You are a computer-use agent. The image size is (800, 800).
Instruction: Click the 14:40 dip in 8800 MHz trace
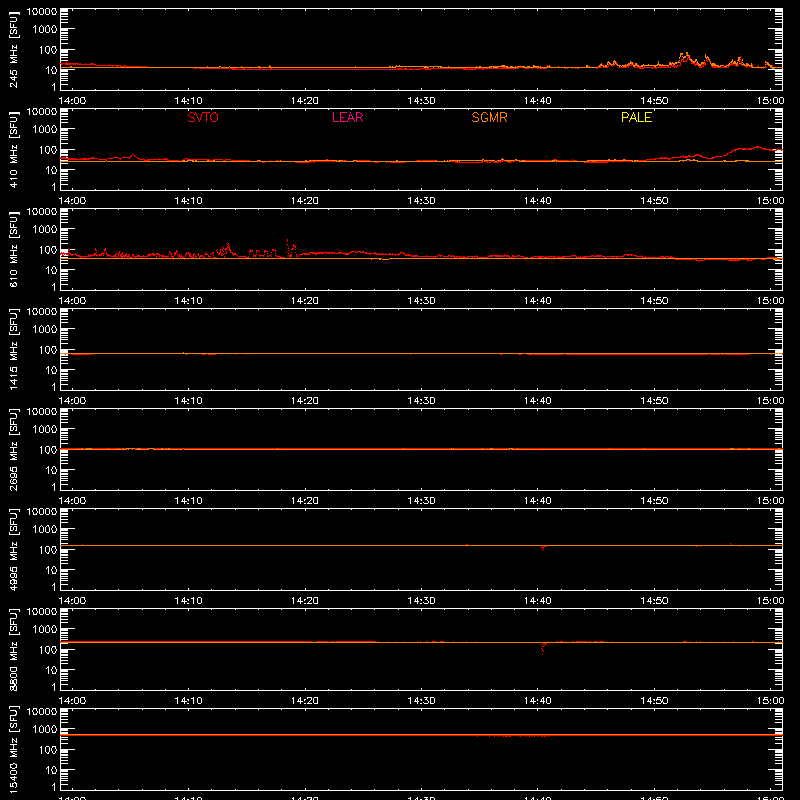click(x=543, y=648)
